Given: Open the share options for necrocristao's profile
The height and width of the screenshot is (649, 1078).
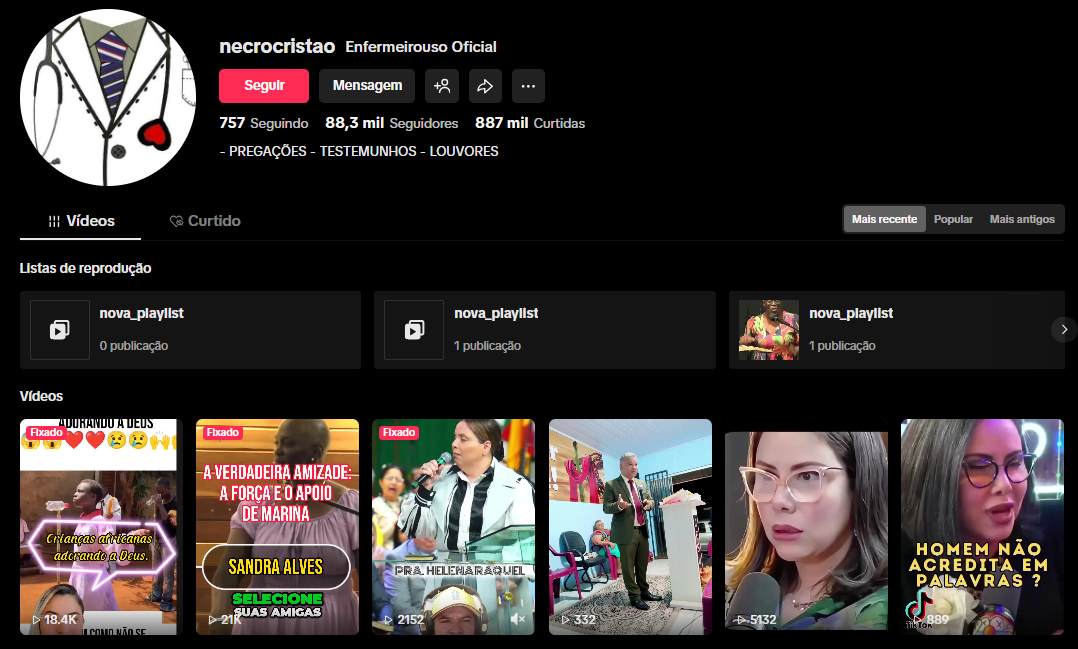Looking at the screenshot, I should (x=485, y=86).
